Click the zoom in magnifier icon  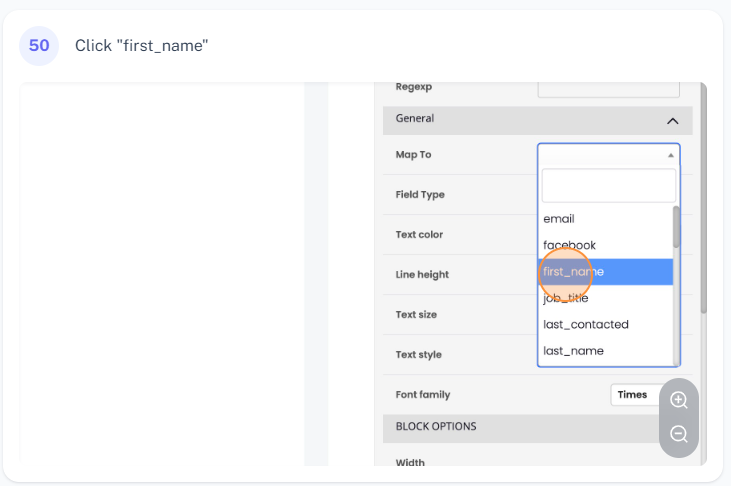pos(679,400)
